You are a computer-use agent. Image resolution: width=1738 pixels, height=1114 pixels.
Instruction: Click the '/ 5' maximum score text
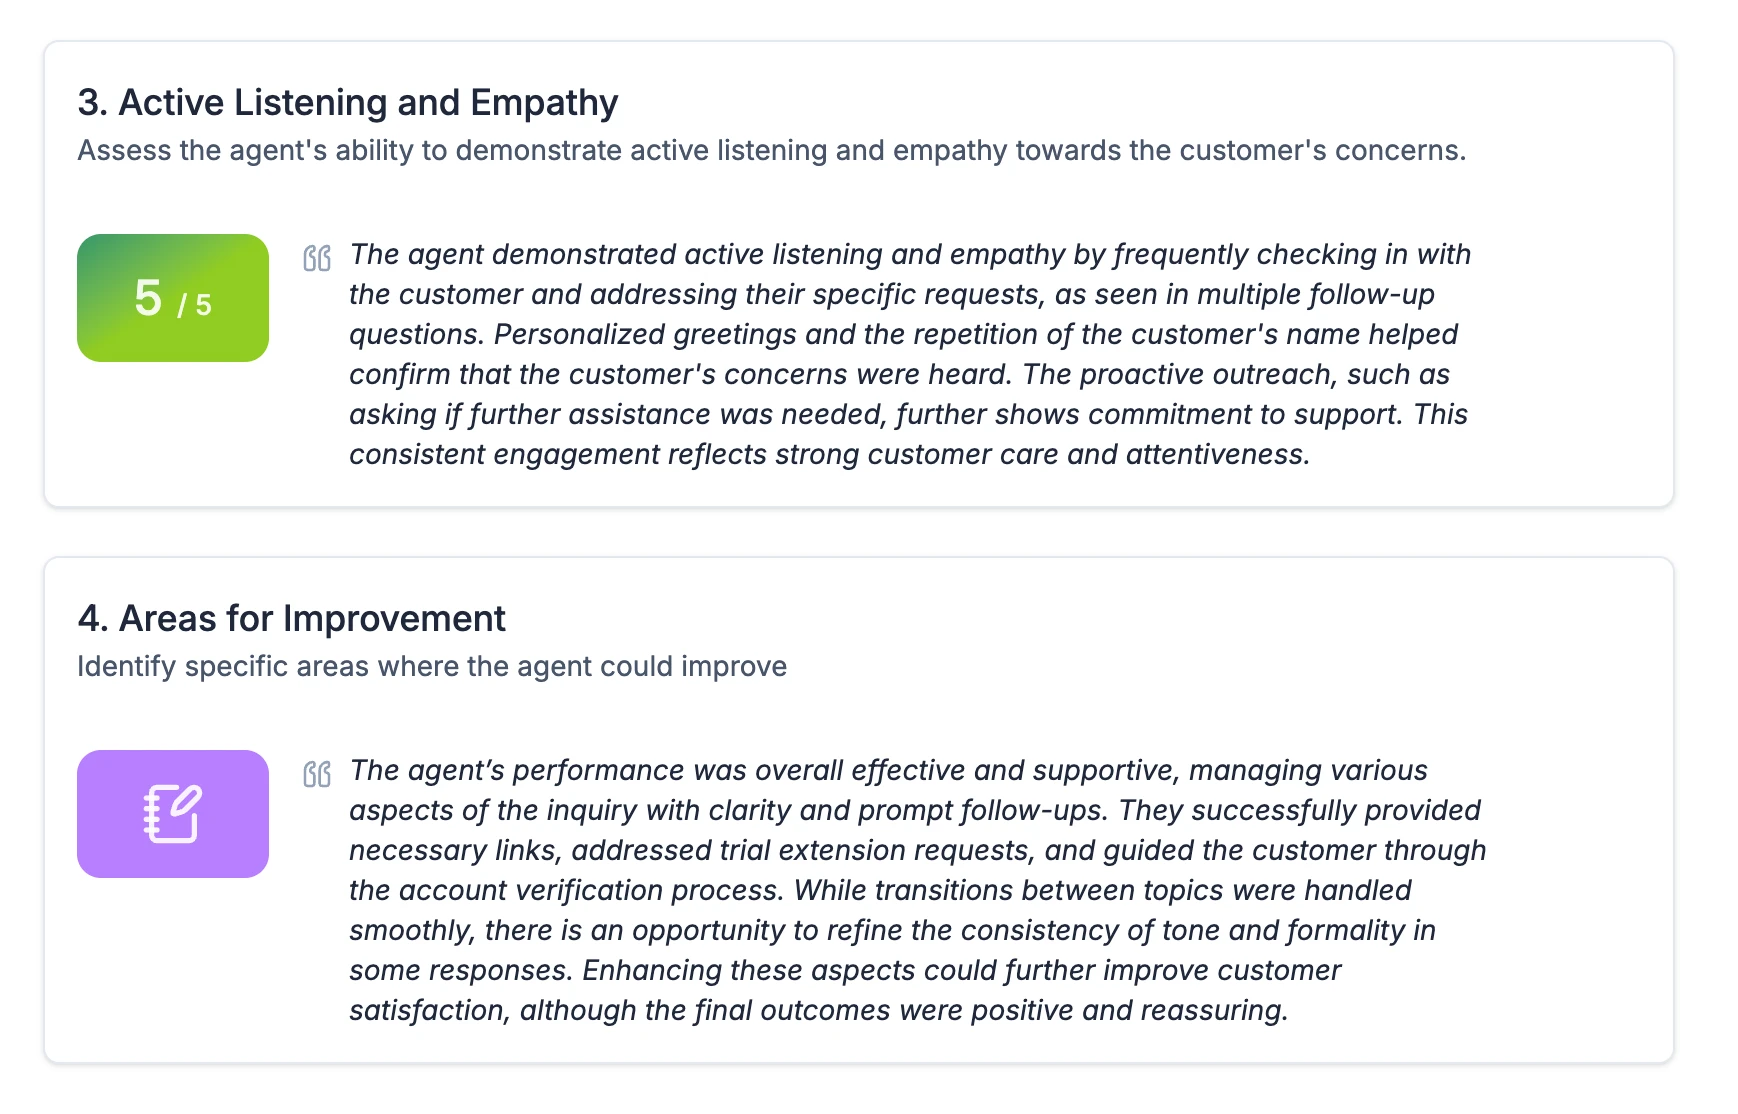click(195, 304)
